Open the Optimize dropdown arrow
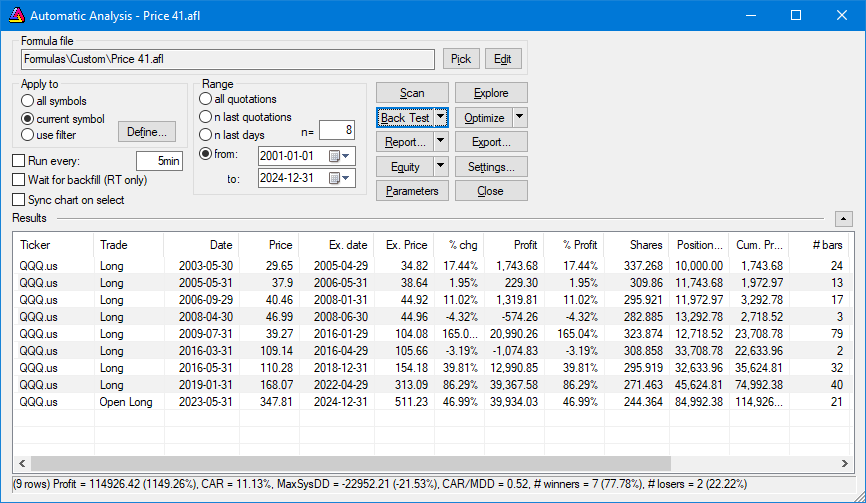The height and width of the screenshot is (503, 866). coord(519,117)
